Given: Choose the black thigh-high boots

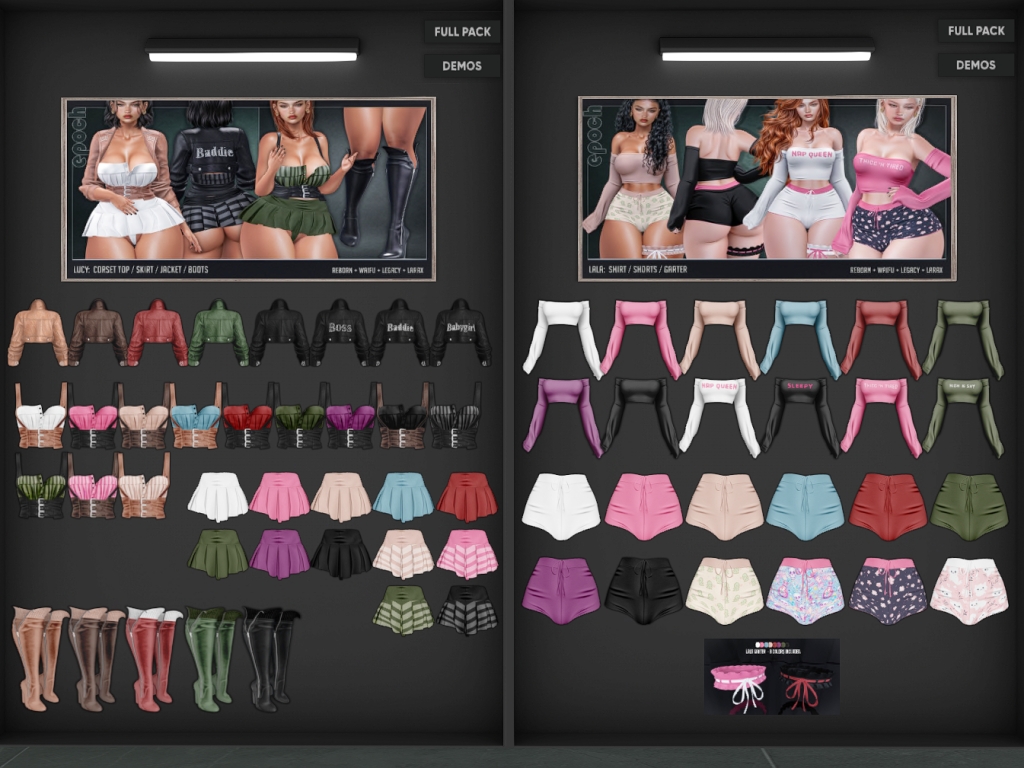Looking at the screenshot, I should [x=270, y=658].
